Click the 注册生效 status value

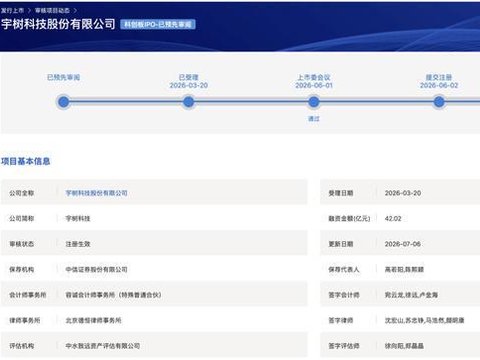coord(78,244)
